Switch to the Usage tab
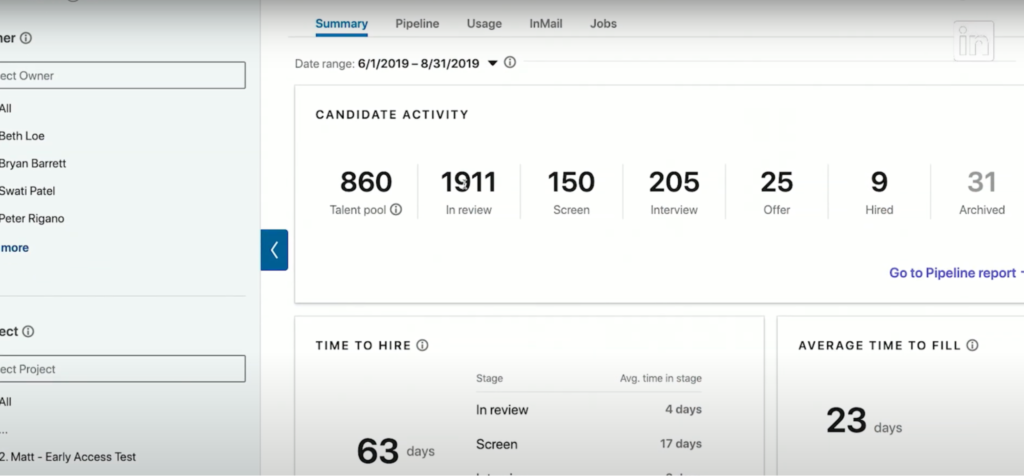 (x=484, y=23)
